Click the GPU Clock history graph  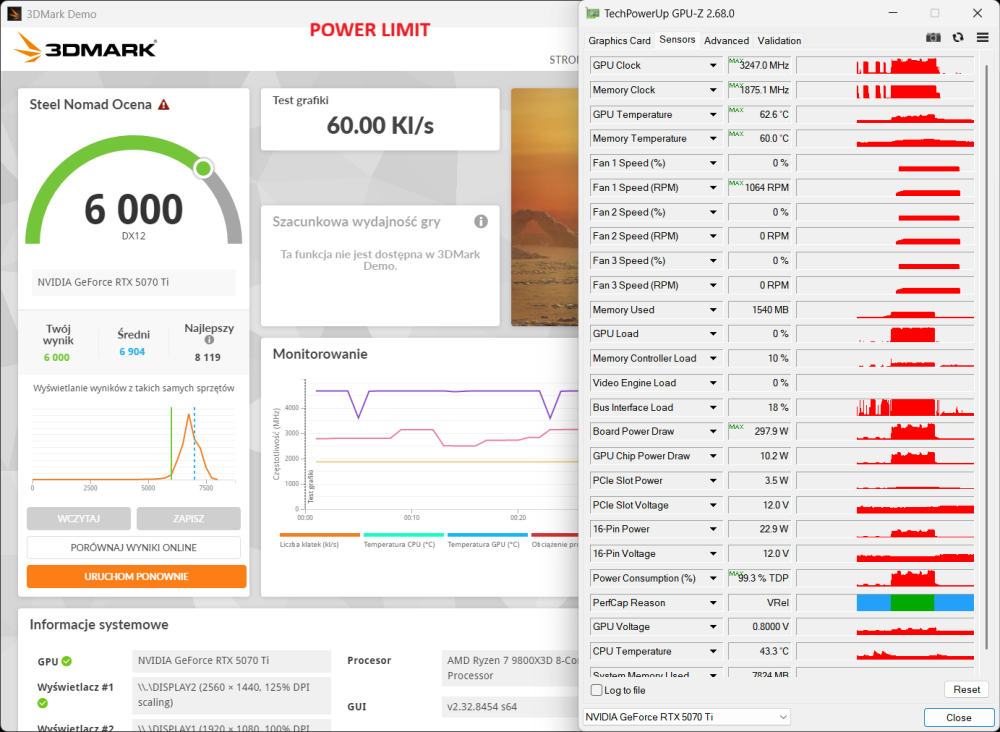pos(885,65)
